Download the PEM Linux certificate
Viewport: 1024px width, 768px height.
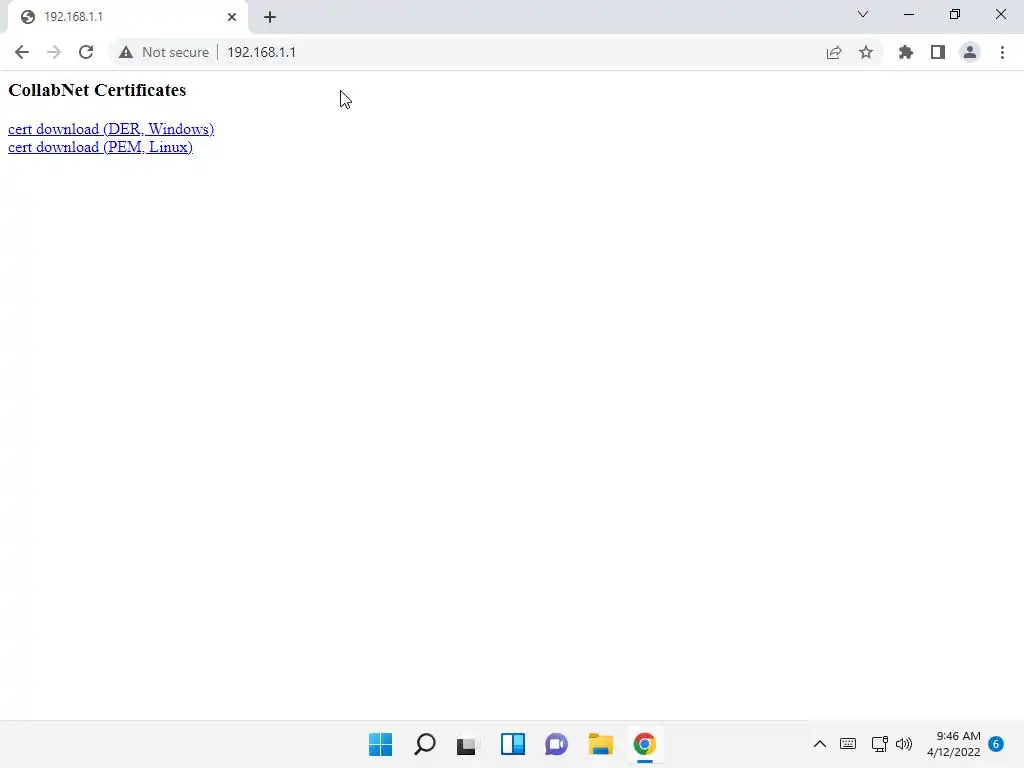100,147
